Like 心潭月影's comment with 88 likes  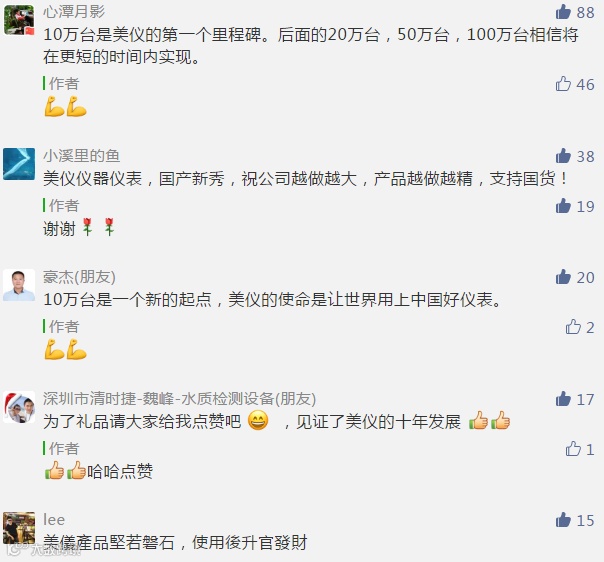point(563,12)
